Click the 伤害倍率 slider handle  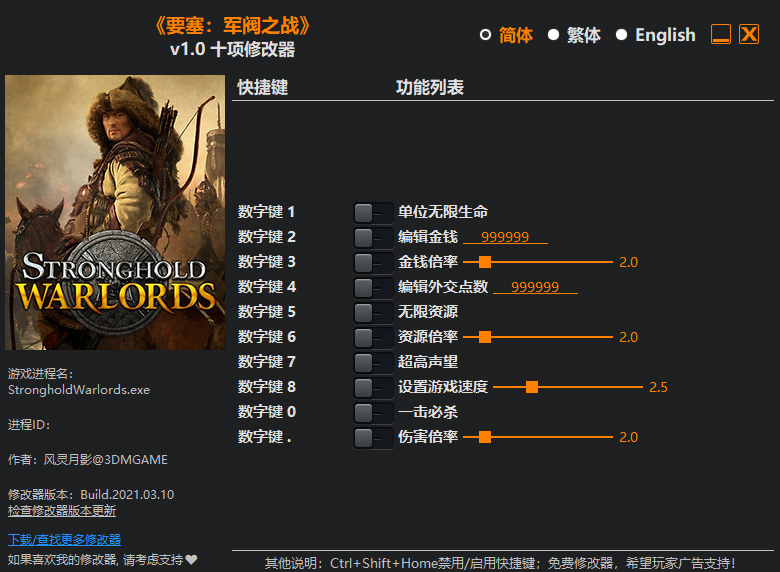(485, 437)
